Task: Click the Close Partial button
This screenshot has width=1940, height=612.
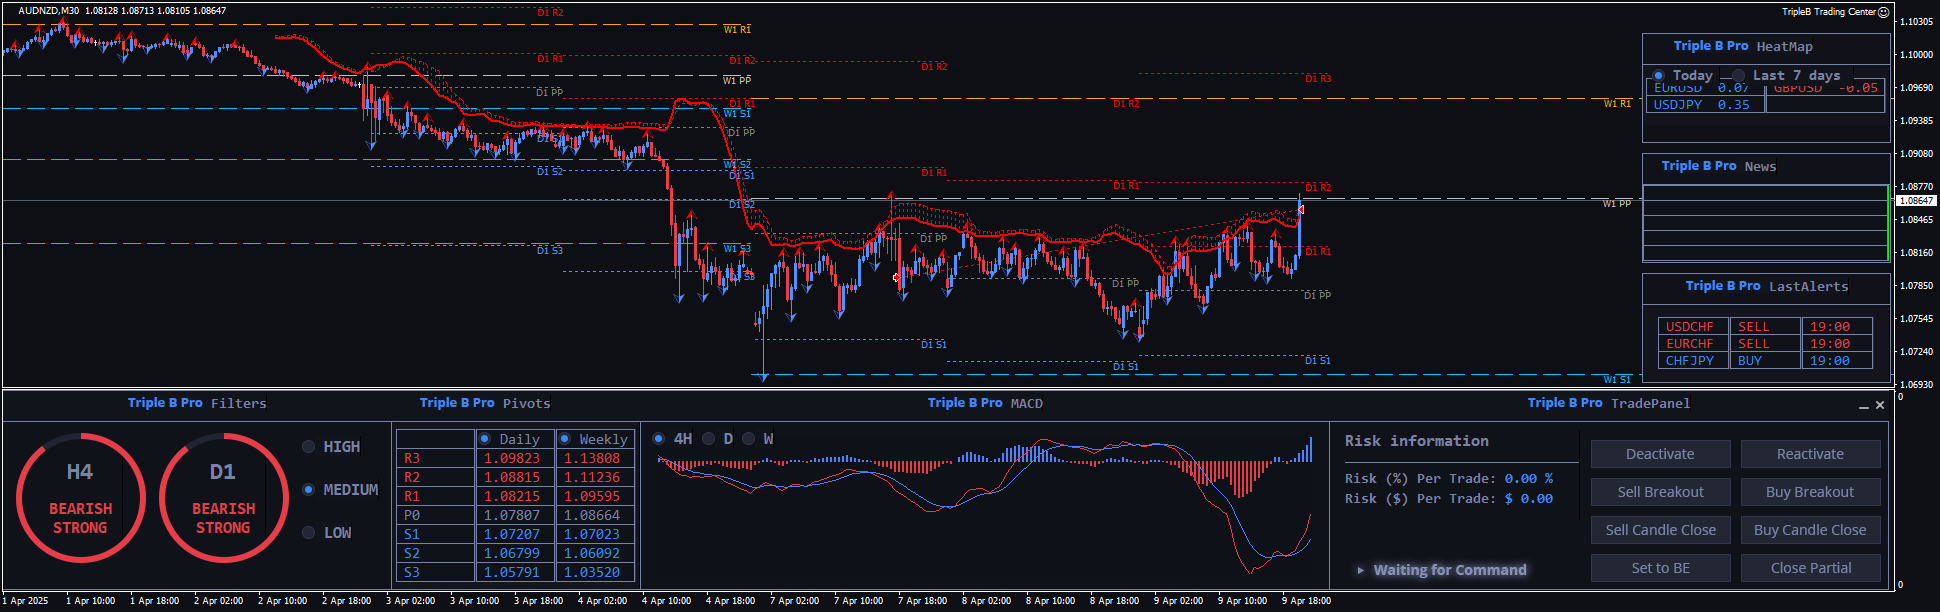Action: click(1810, 568)
